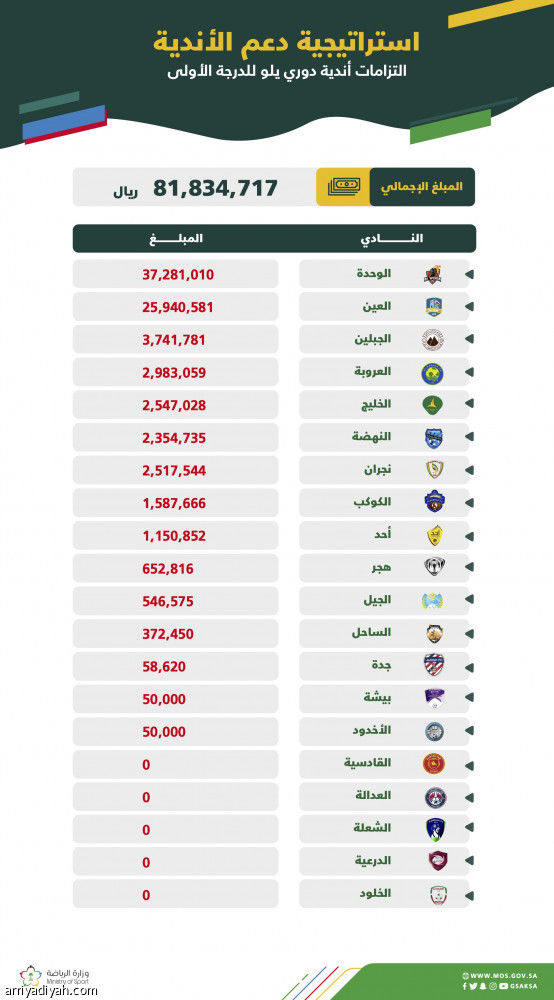Click the arrow beside الوحدة row
Image resolution: width=554 pixels, height=1000 pixels.
(x=470, y=275)
